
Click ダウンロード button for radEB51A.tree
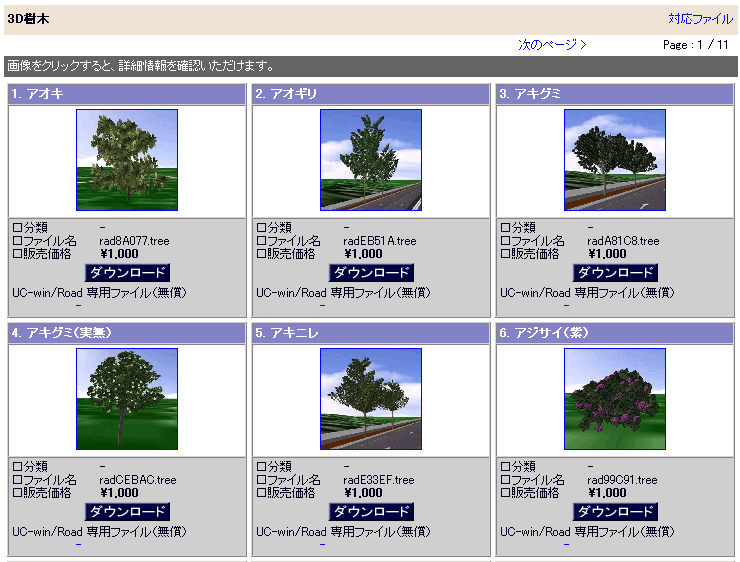371,273
